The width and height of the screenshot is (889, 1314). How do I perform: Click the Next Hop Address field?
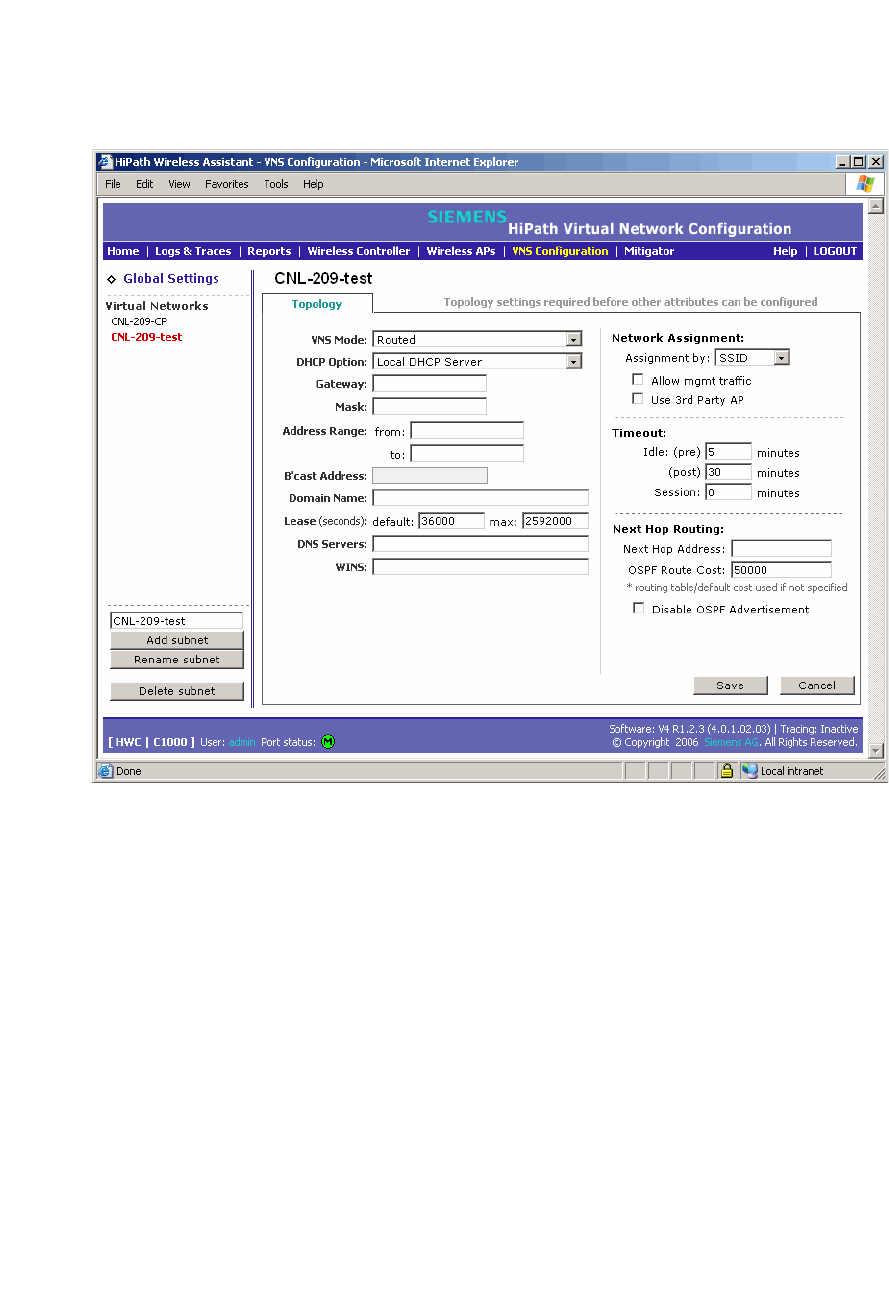click(781, 548)
